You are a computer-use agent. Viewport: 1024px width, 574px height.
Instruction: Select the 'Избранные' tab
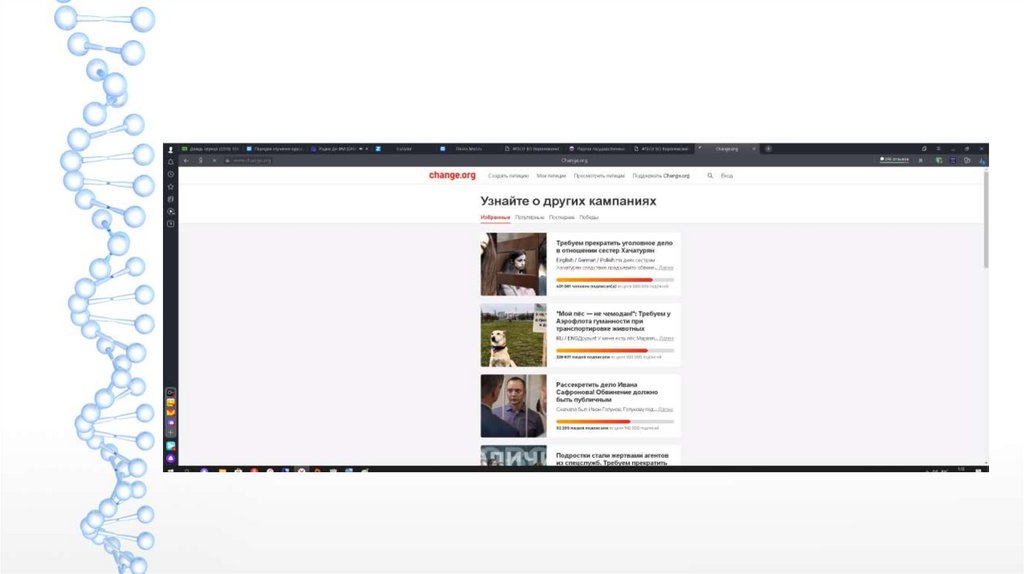[495, 217]
